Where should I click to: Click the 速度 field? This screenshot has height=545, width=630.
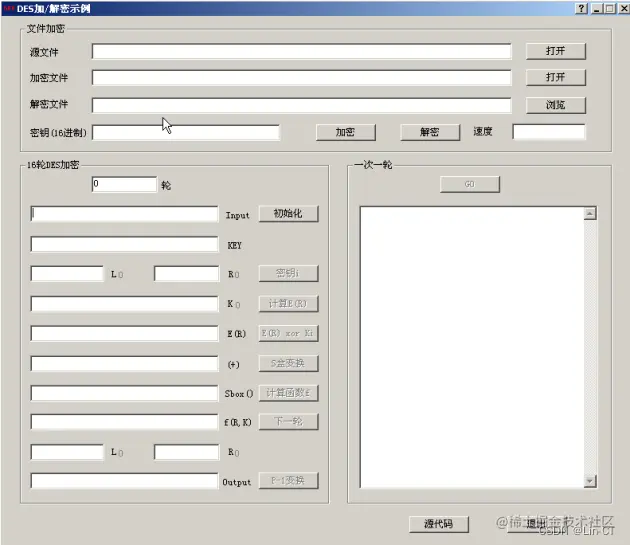click(549, 132)
